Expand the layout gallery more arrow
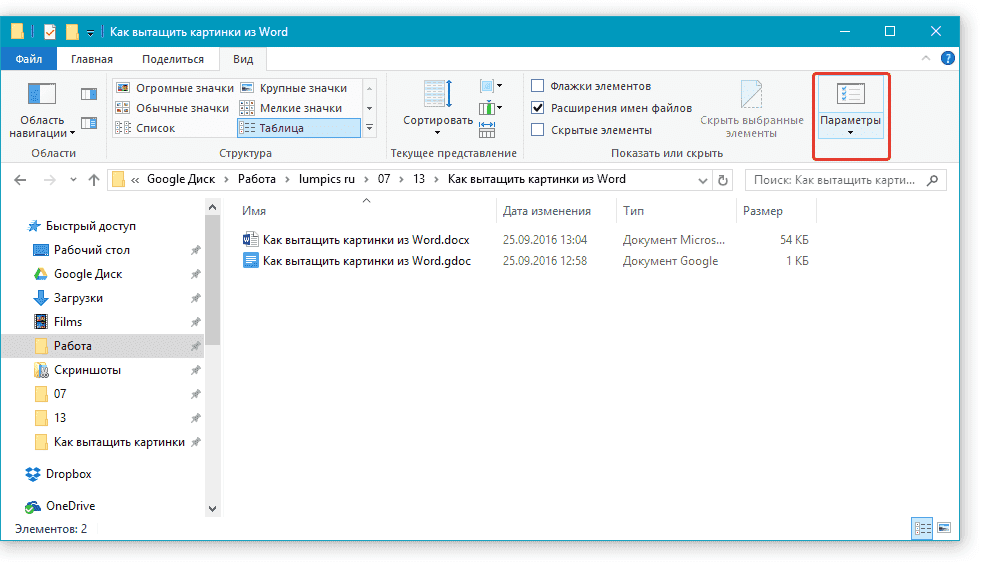This screenshot has height=563, width=981. click(369, 128)
